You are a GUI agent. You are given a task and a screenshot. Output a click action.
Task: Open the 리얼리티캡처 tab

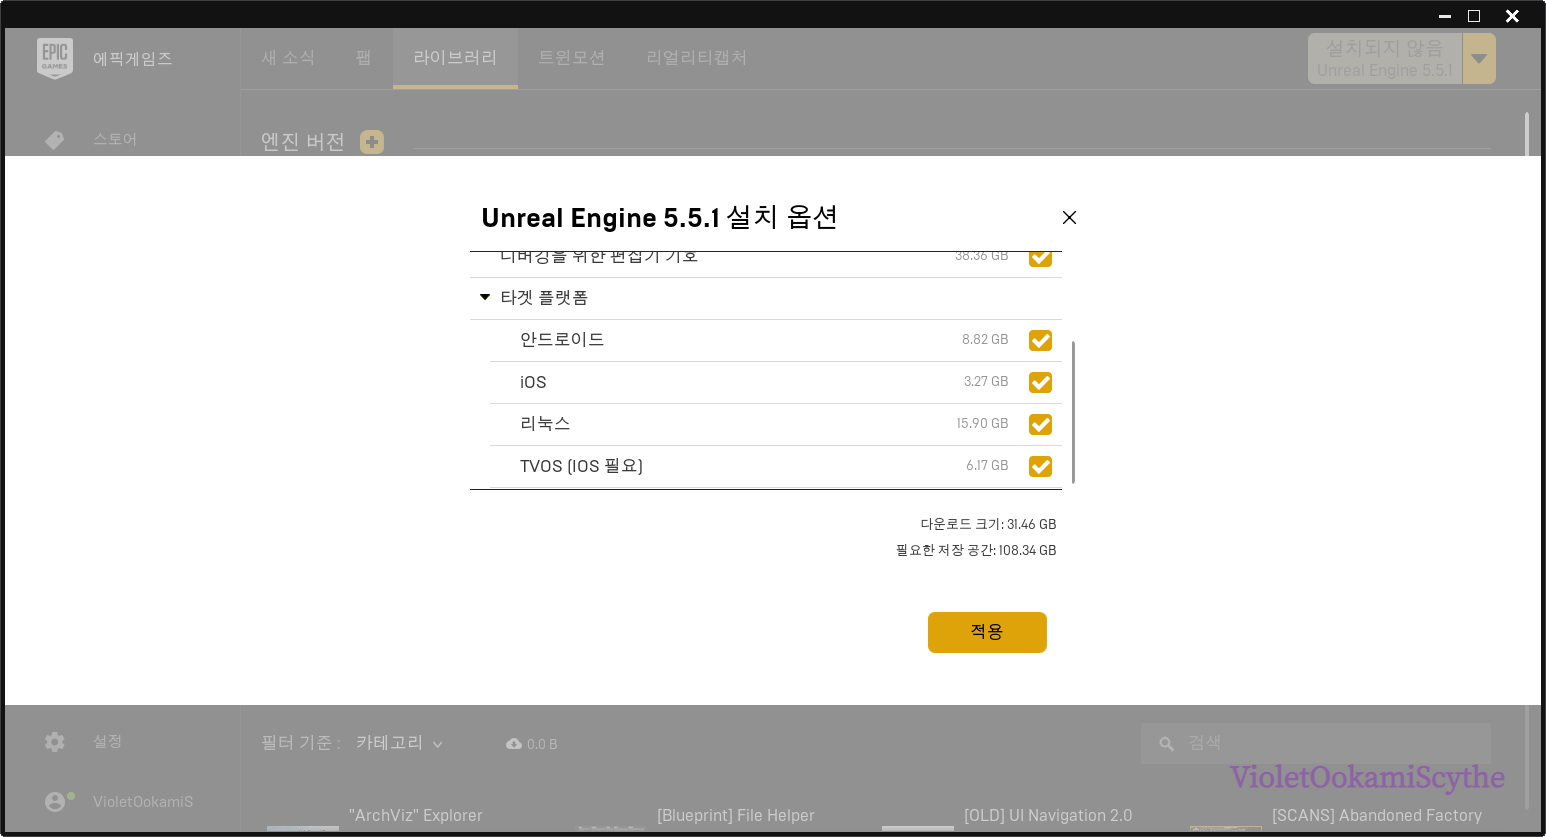[x=697, y=58]
